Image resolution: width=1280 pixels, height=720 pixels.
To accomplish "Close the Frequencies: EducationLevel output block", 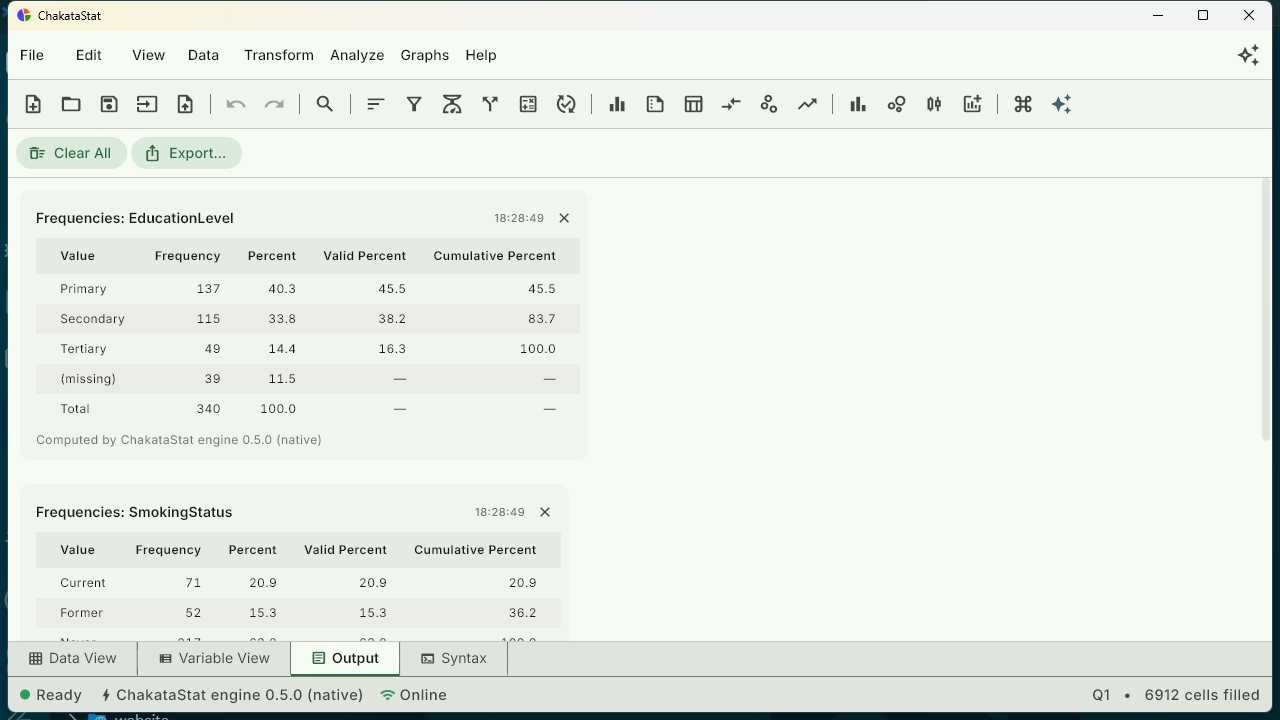I will pos(564,218).
